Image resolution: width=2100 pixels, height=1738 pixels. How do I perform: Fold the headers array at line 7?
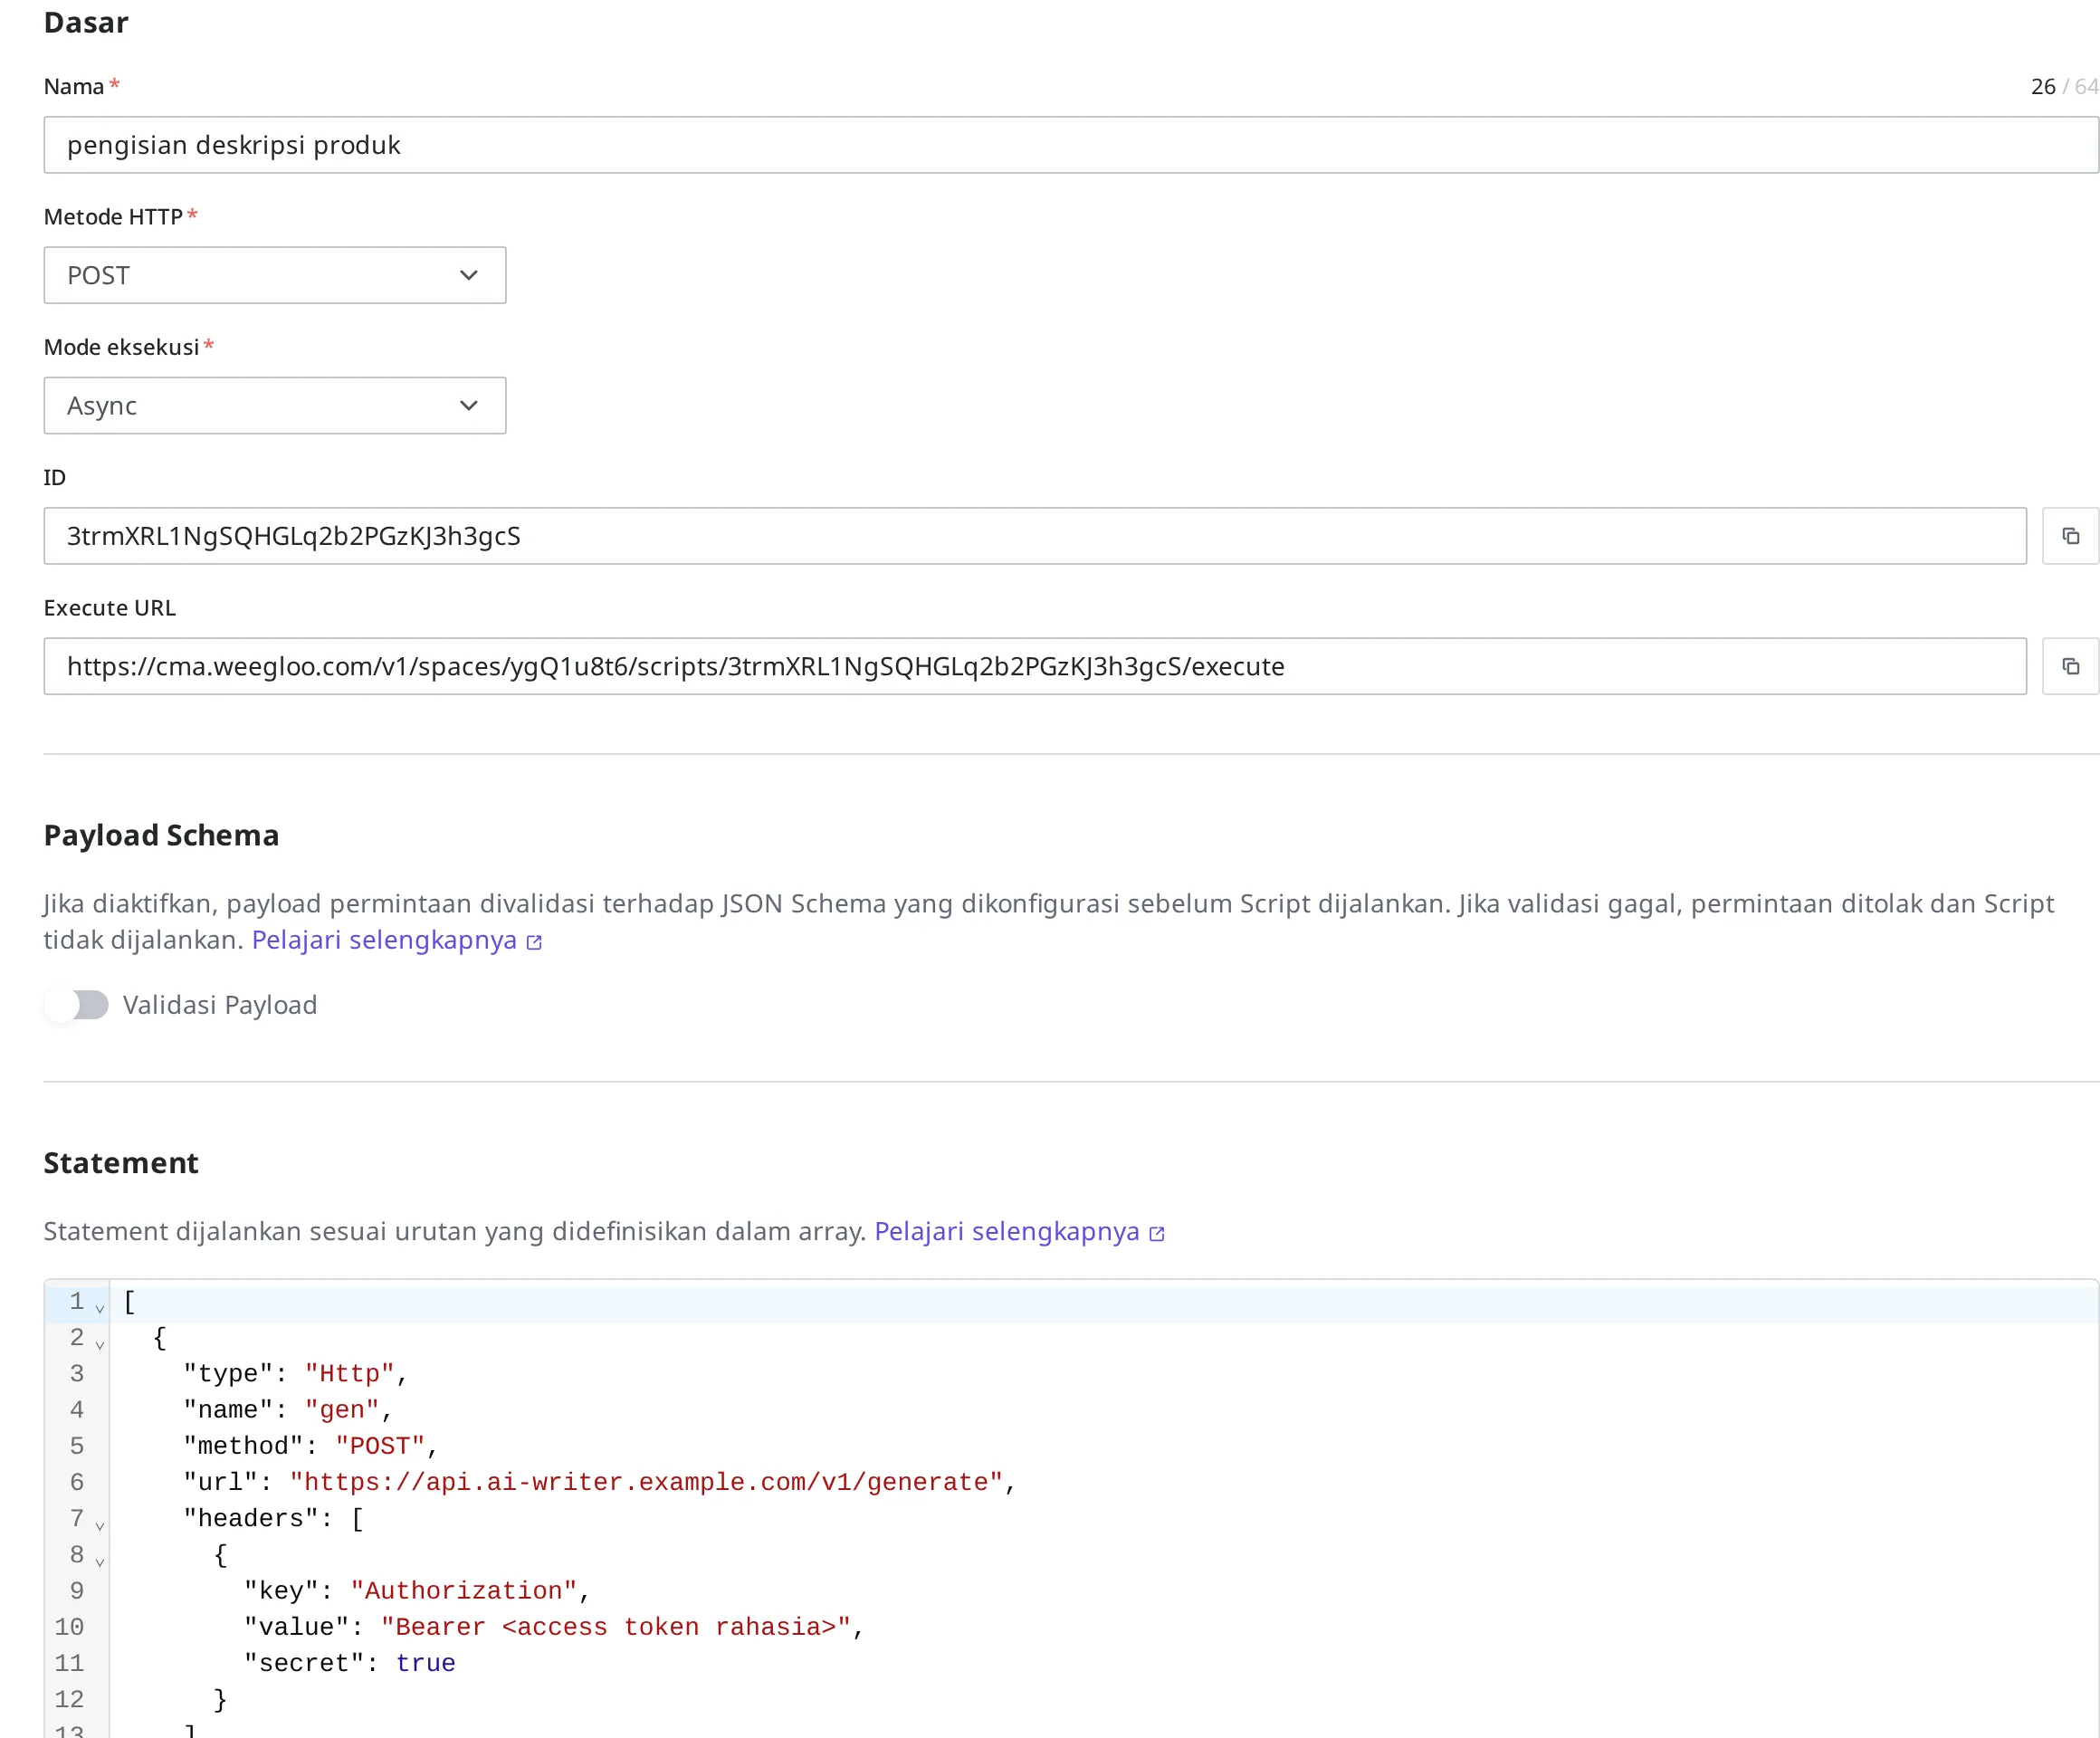point(100,1525)
